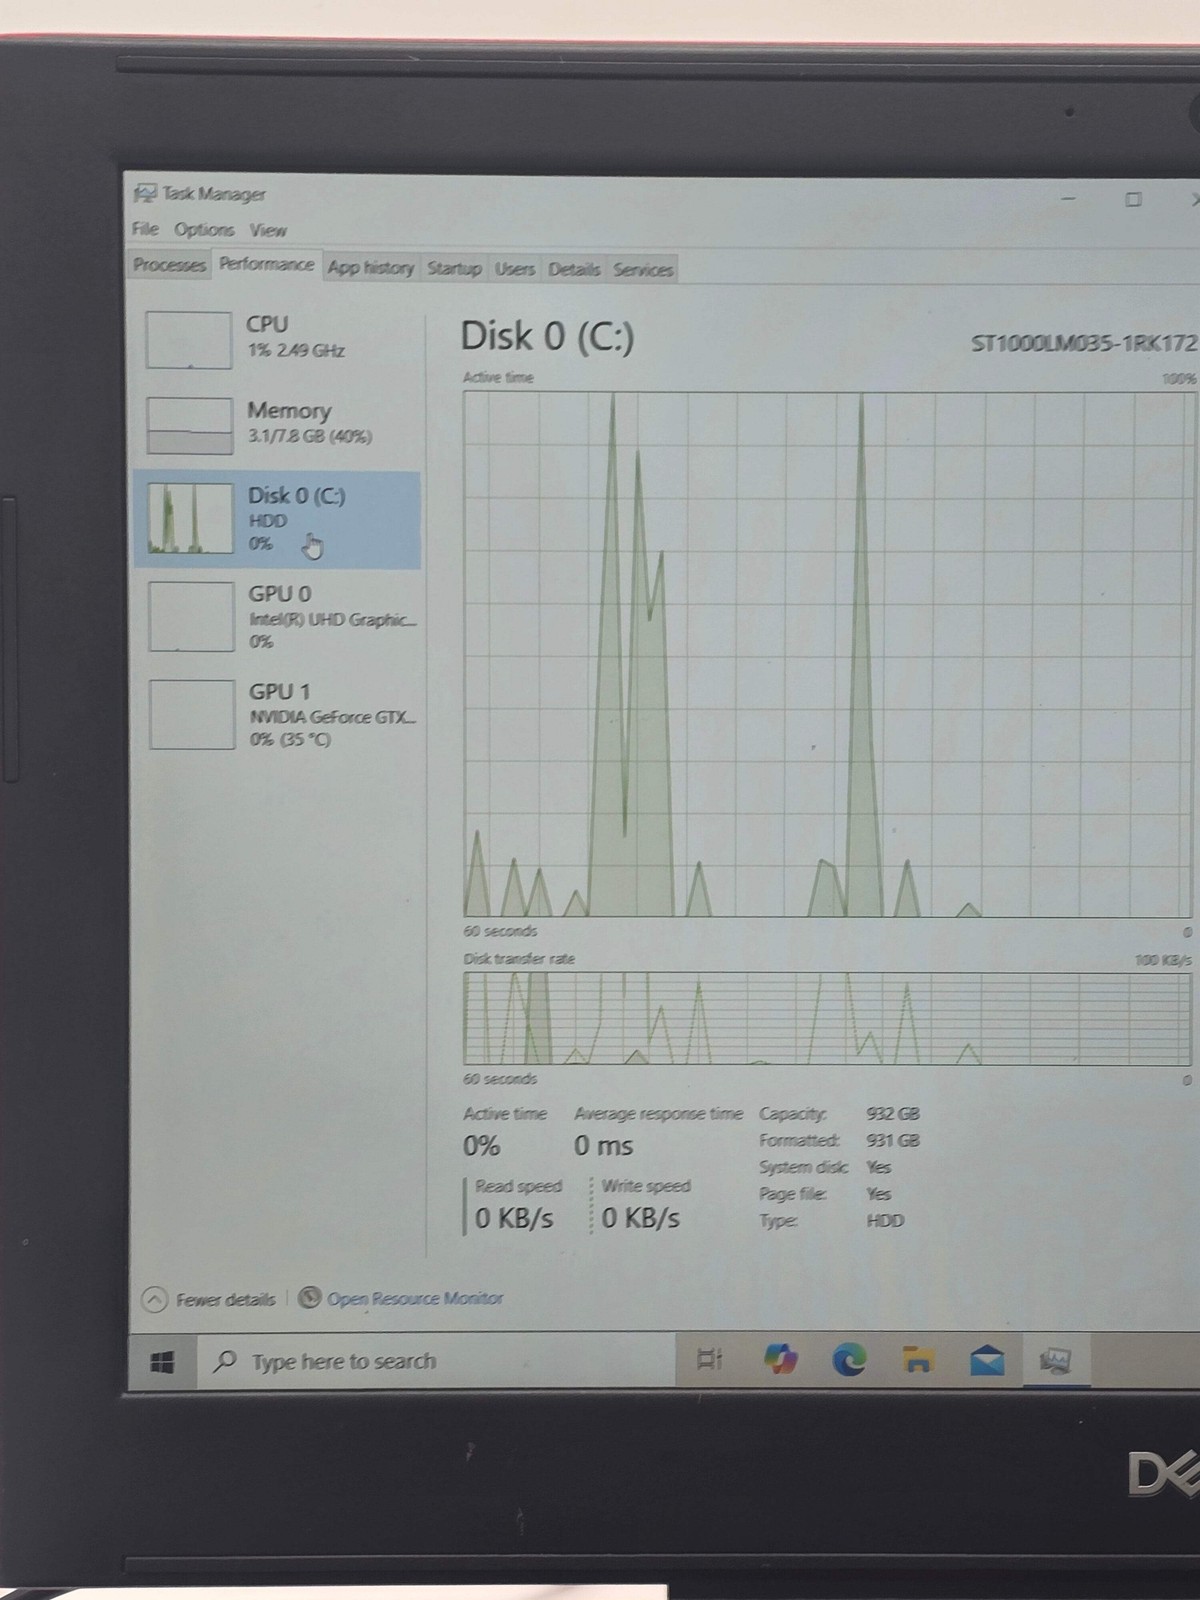Open the Startup tab
The width and height of the screenshot is (1200, 1600).
click(454, 269)
